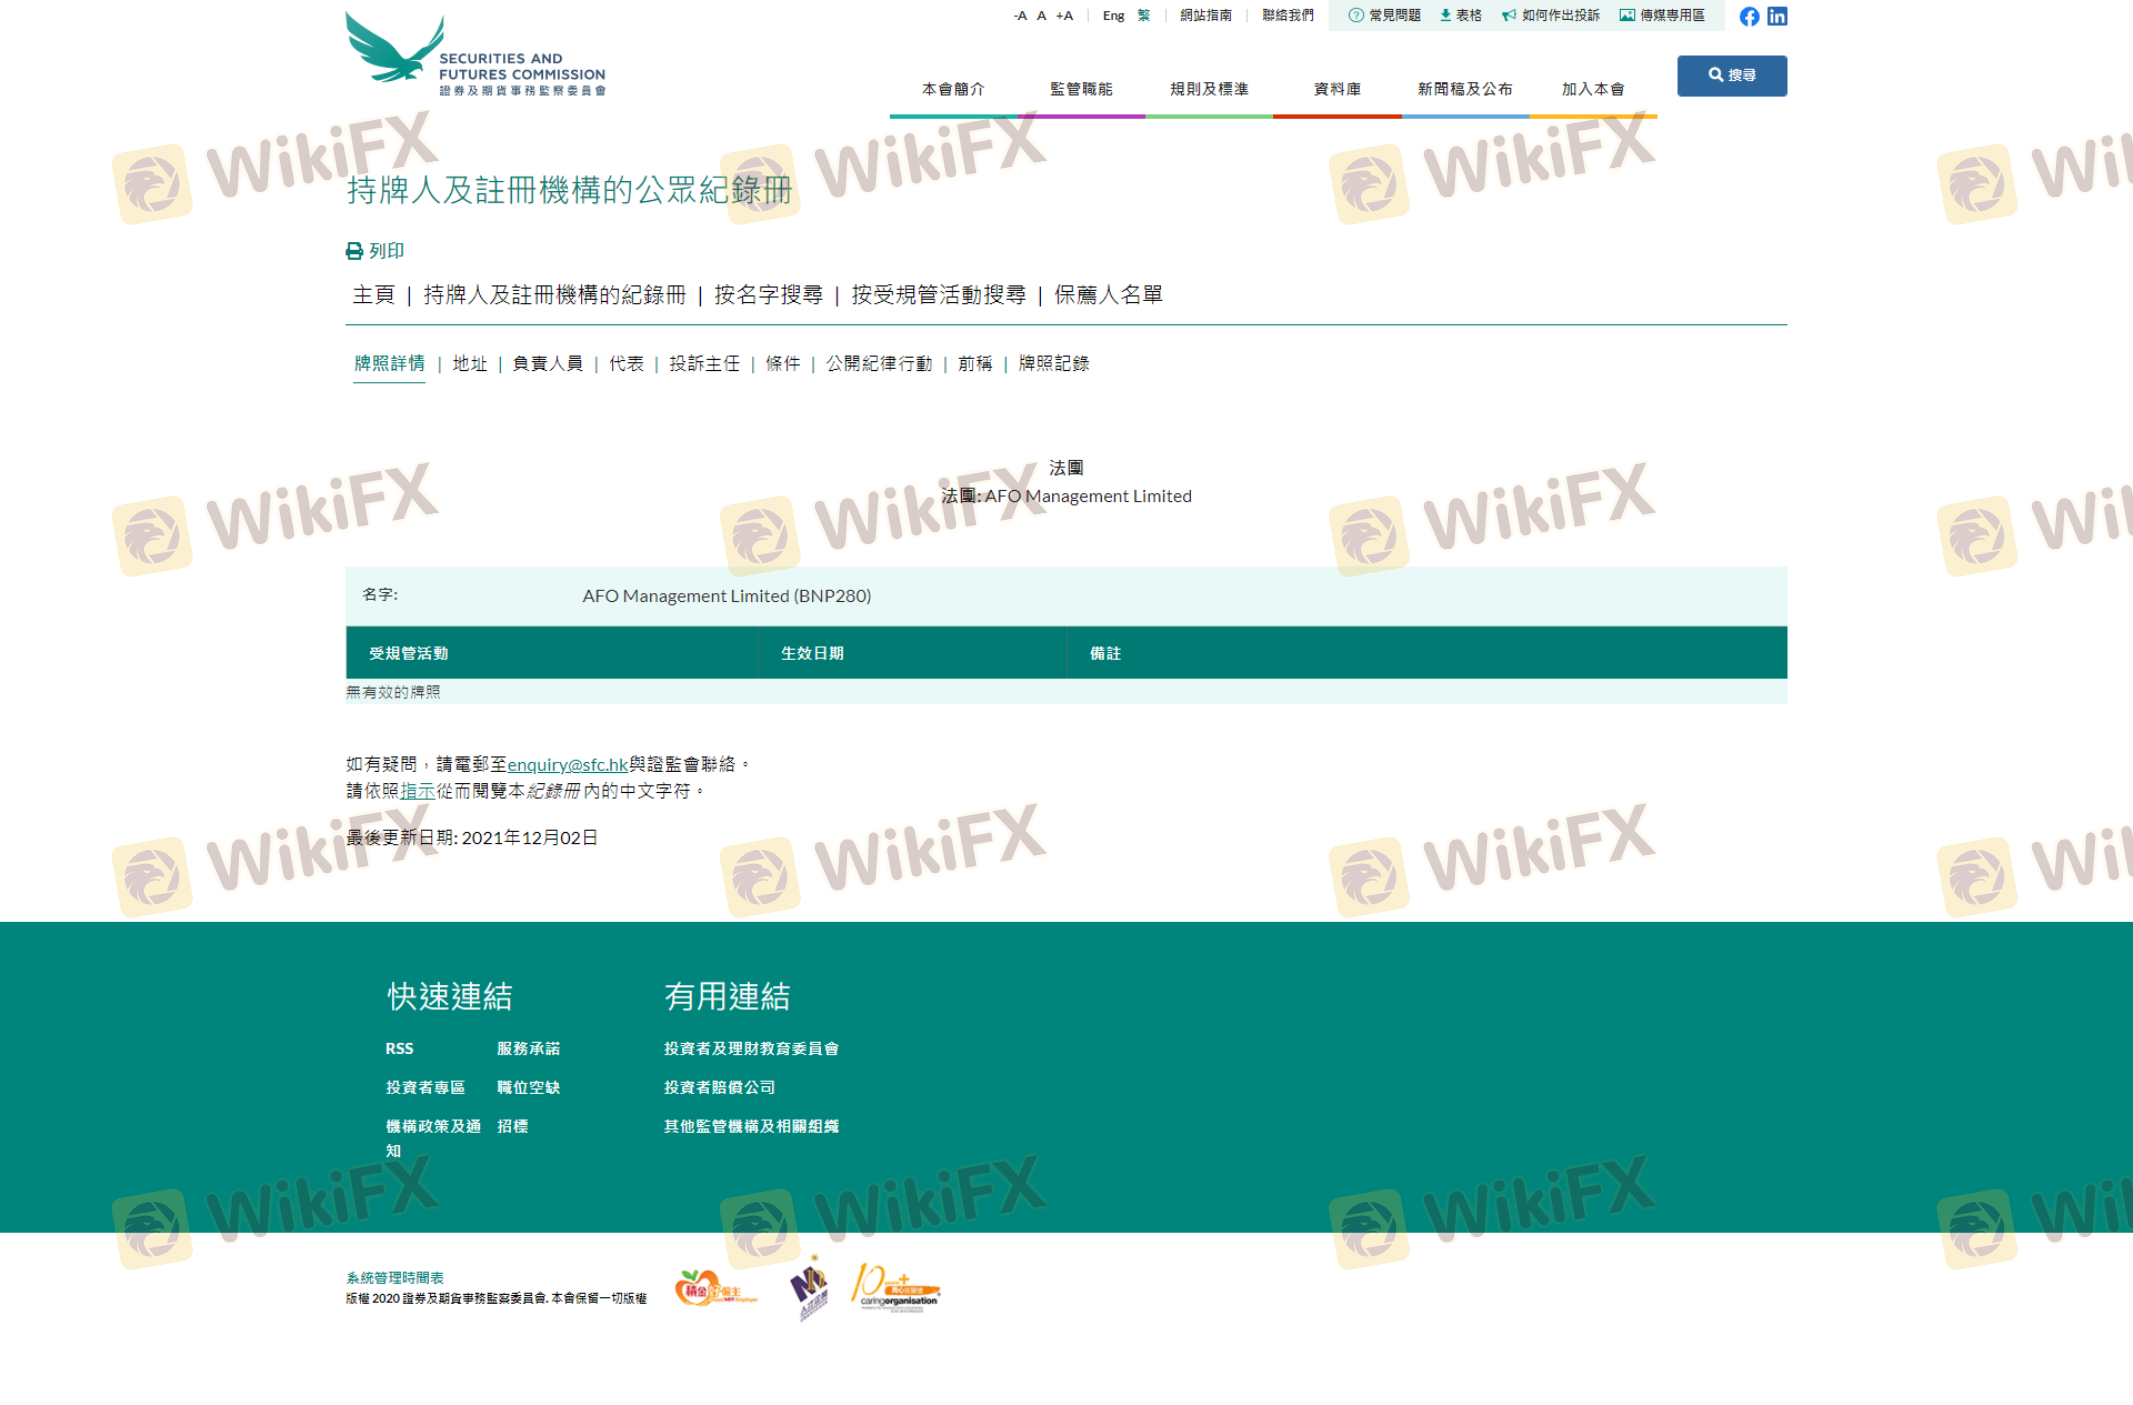Open the enquiry@sfc.hk email link
The image size is (2133, 1405).
tap(567, 764)
